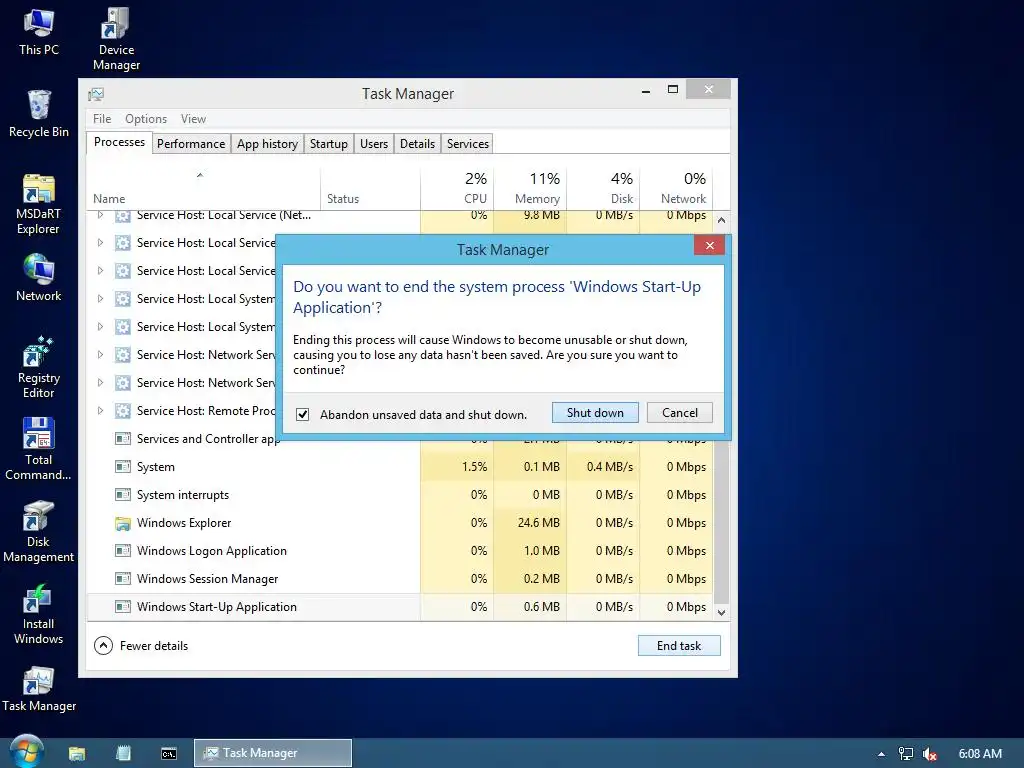Switch to the Users tab
Viewport: 1024px width, 768px height.
[x=374, y=144]
